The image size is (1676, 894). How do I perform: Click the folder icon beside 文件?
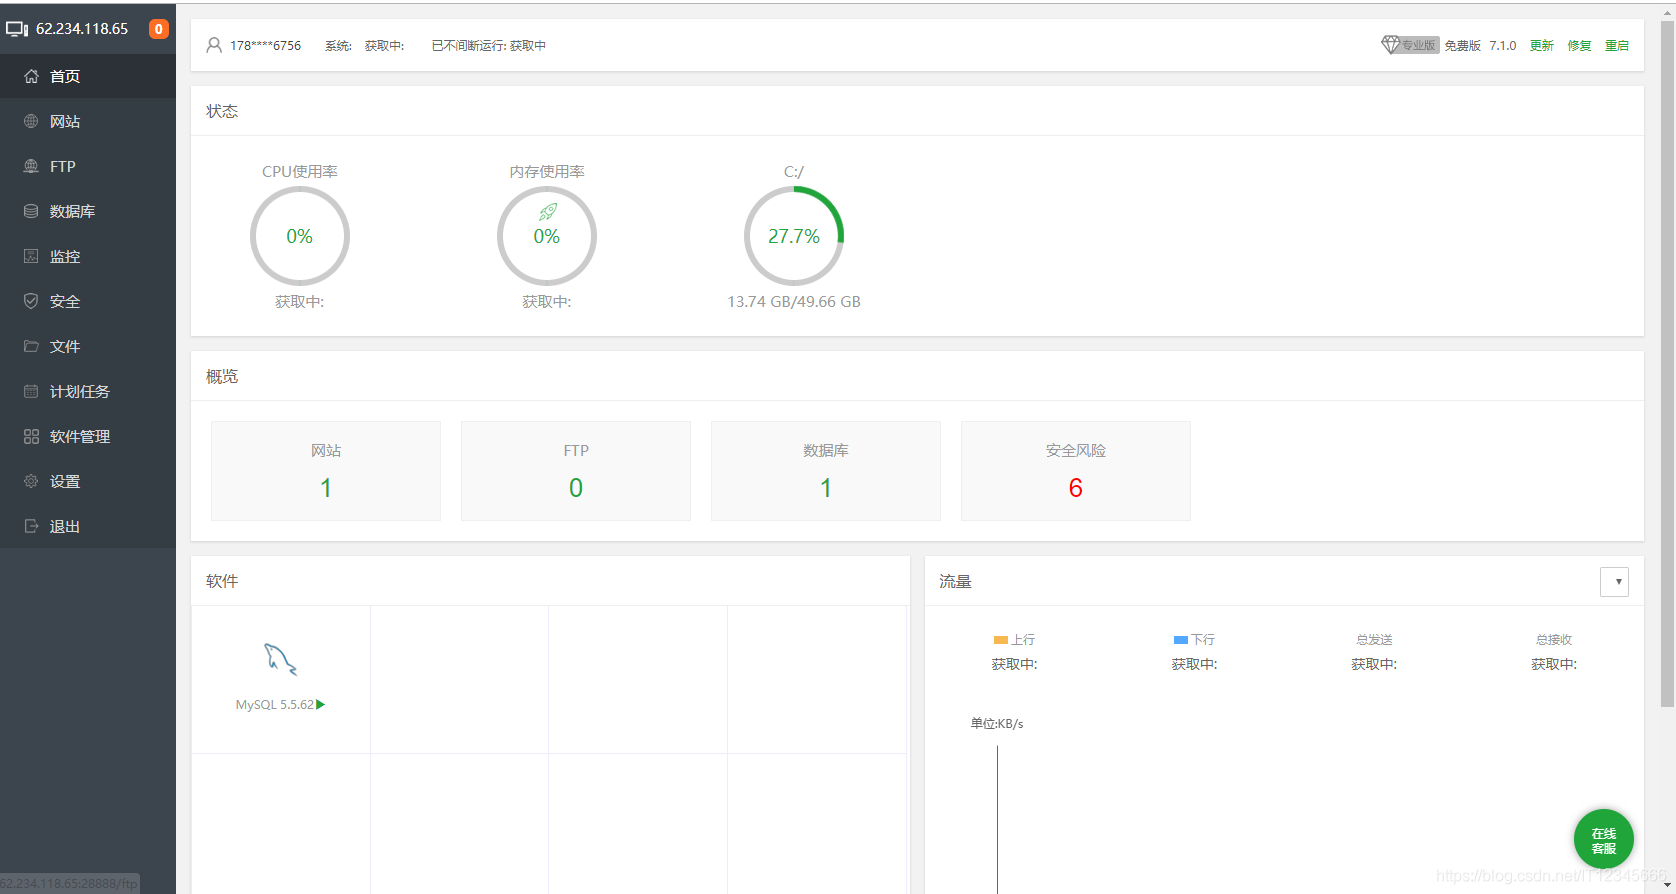click(31, 346)
